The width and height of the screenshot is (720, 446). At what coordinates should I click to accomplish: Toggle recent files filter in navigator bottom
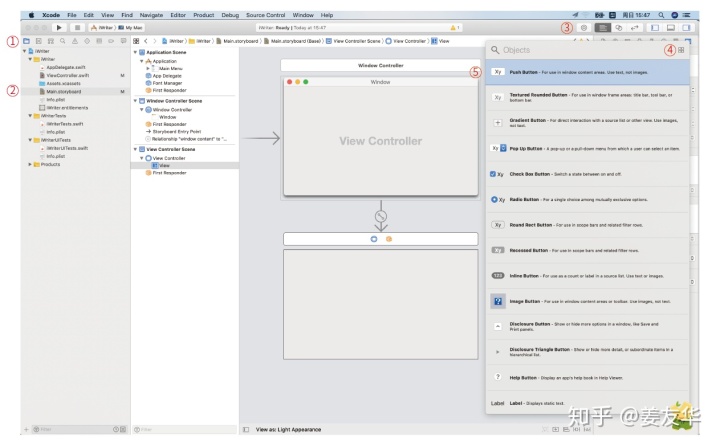coord(116,429)
